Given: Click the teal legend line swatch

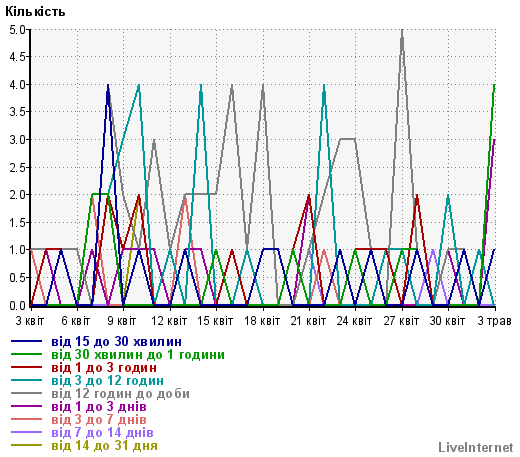Looking at the screenshot, I should (26, 380).
